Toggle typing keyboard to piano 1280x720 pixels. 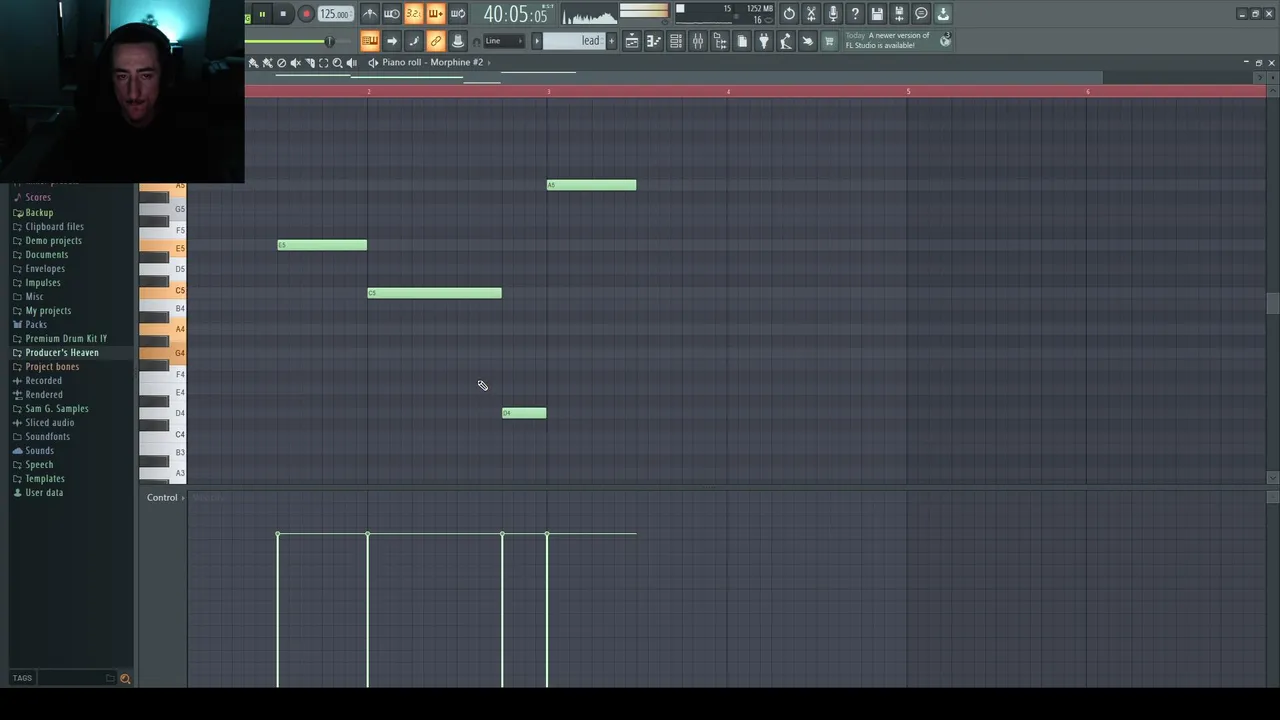point(370,41)
